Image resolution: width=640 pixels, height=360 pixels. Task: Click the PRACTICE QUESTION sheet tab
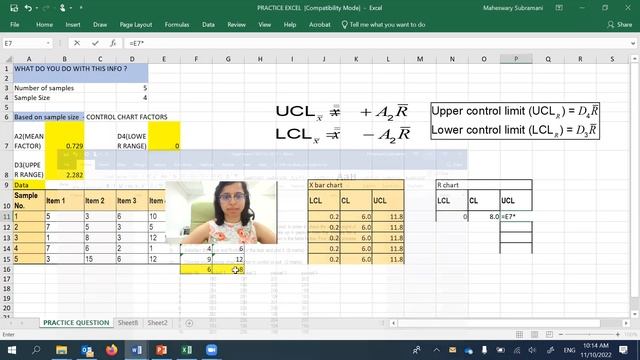pyautogui.click(x=76, y=322)
